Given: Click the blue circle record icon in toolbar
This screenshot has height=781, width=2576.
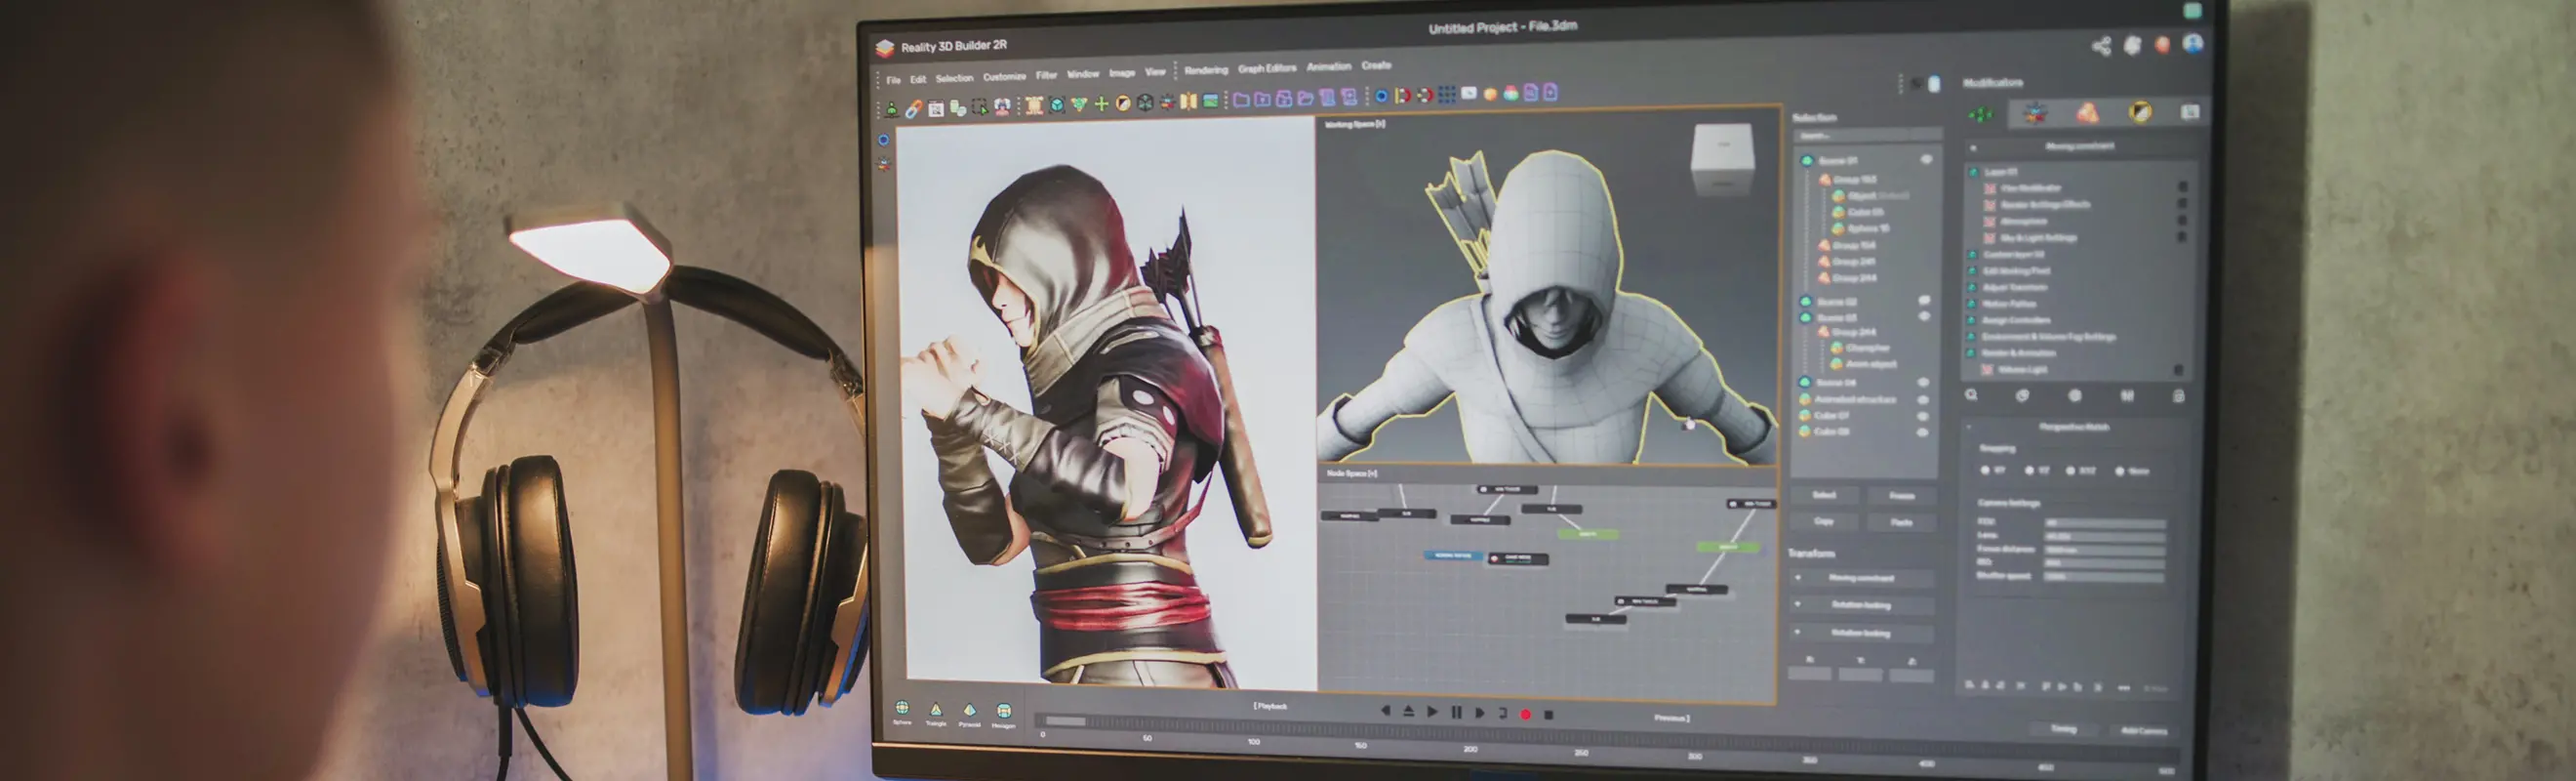Looking at the screenshot, I should [1381, 96].
